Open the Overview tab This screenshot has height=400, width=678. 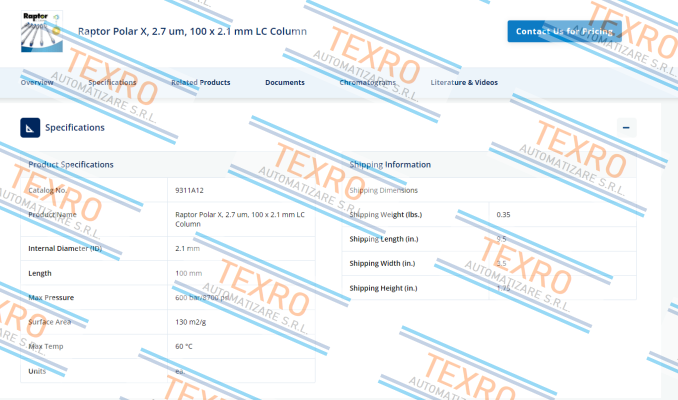[37, 82]
